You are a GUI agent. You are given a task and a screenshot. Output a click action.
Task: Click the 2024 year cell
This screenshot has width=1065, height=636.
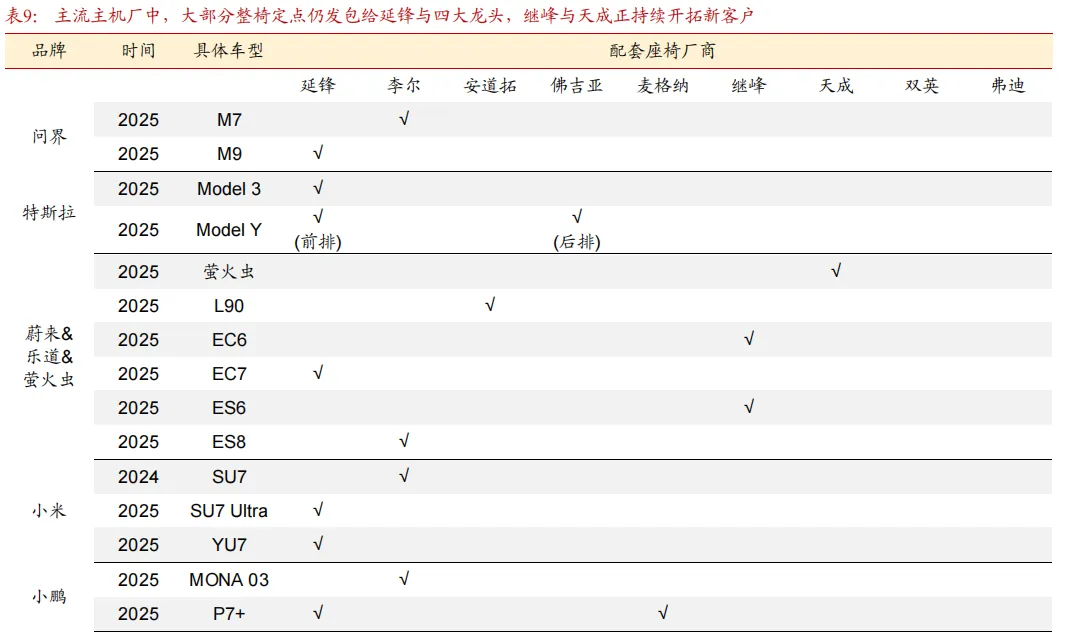(139, 477)
